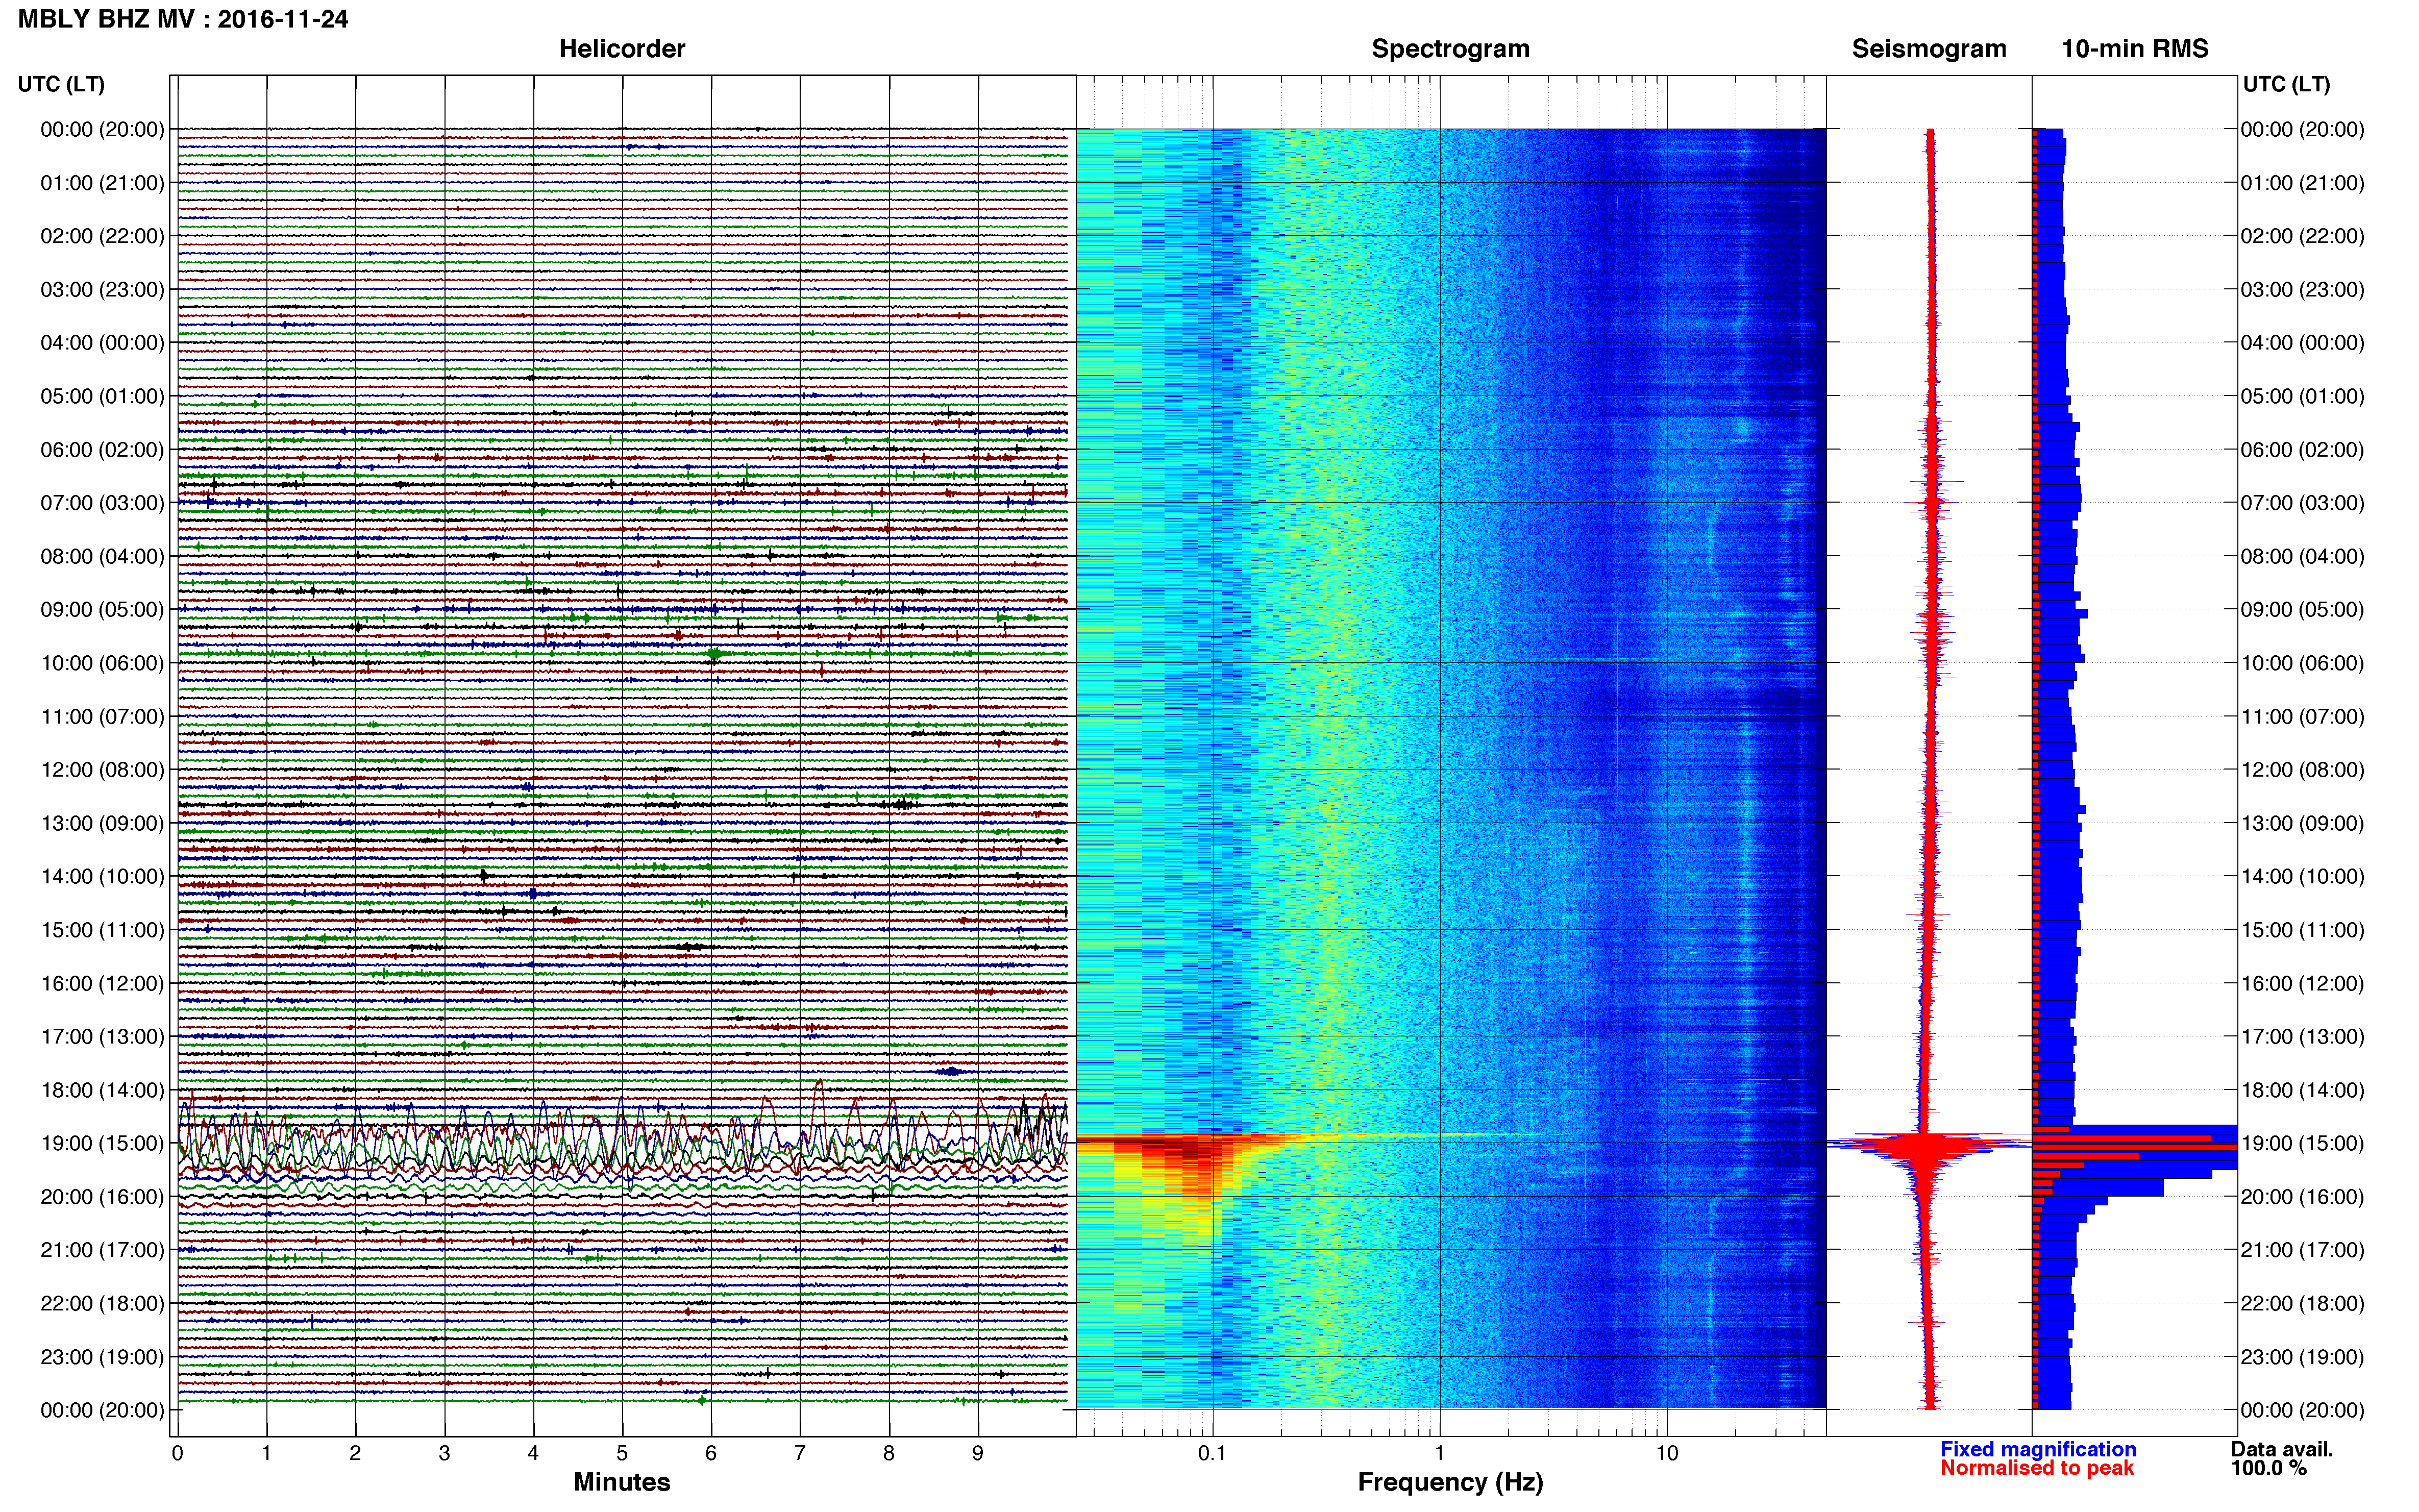Click the left '05:00 (01:00)' time label
This screenshot has height=1512, width=2419.
102,396
